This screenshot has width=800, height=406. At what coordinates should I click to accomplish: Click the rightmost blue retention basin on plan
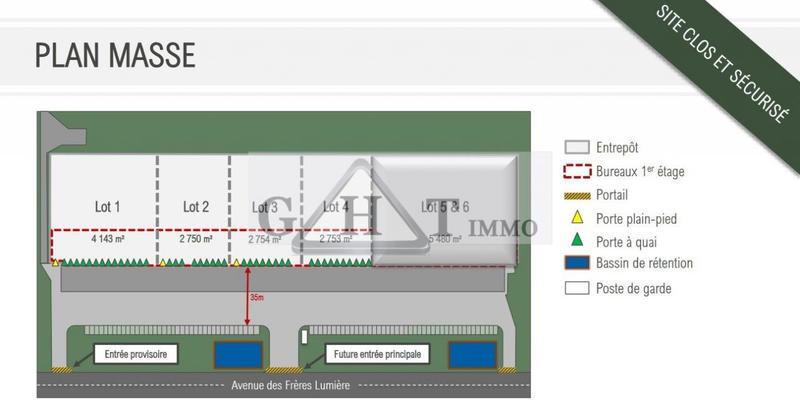point(472,353)
